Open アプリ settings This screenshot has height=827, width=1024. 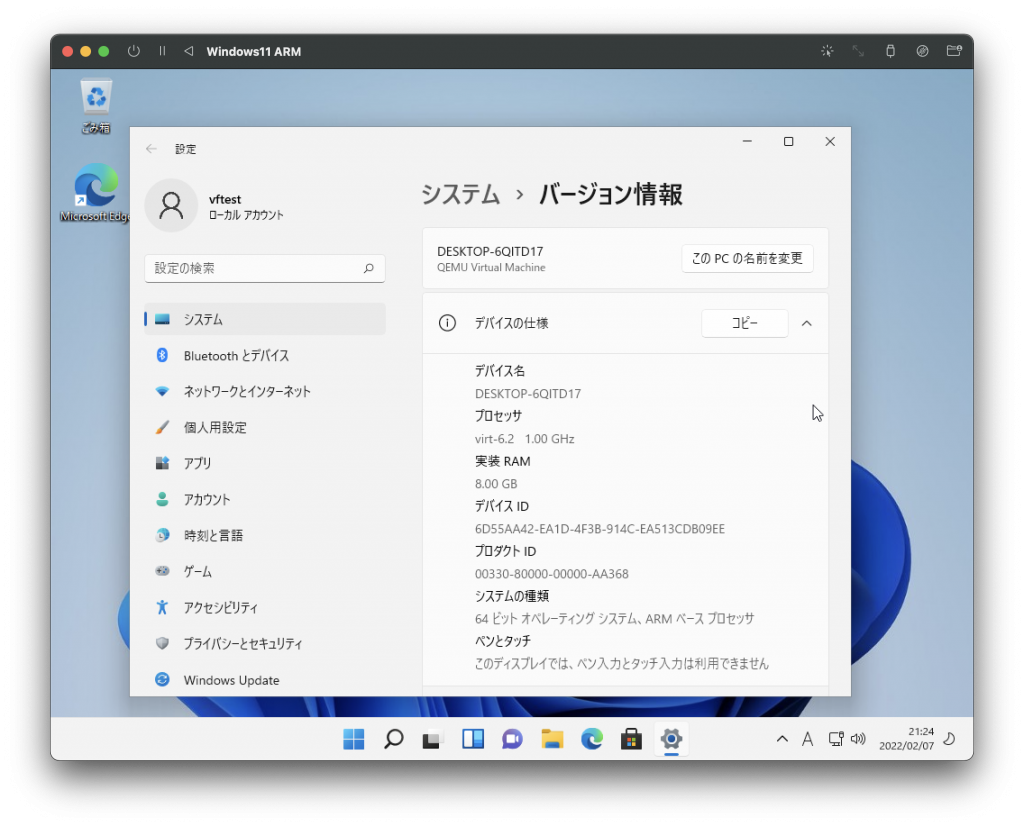264,463
